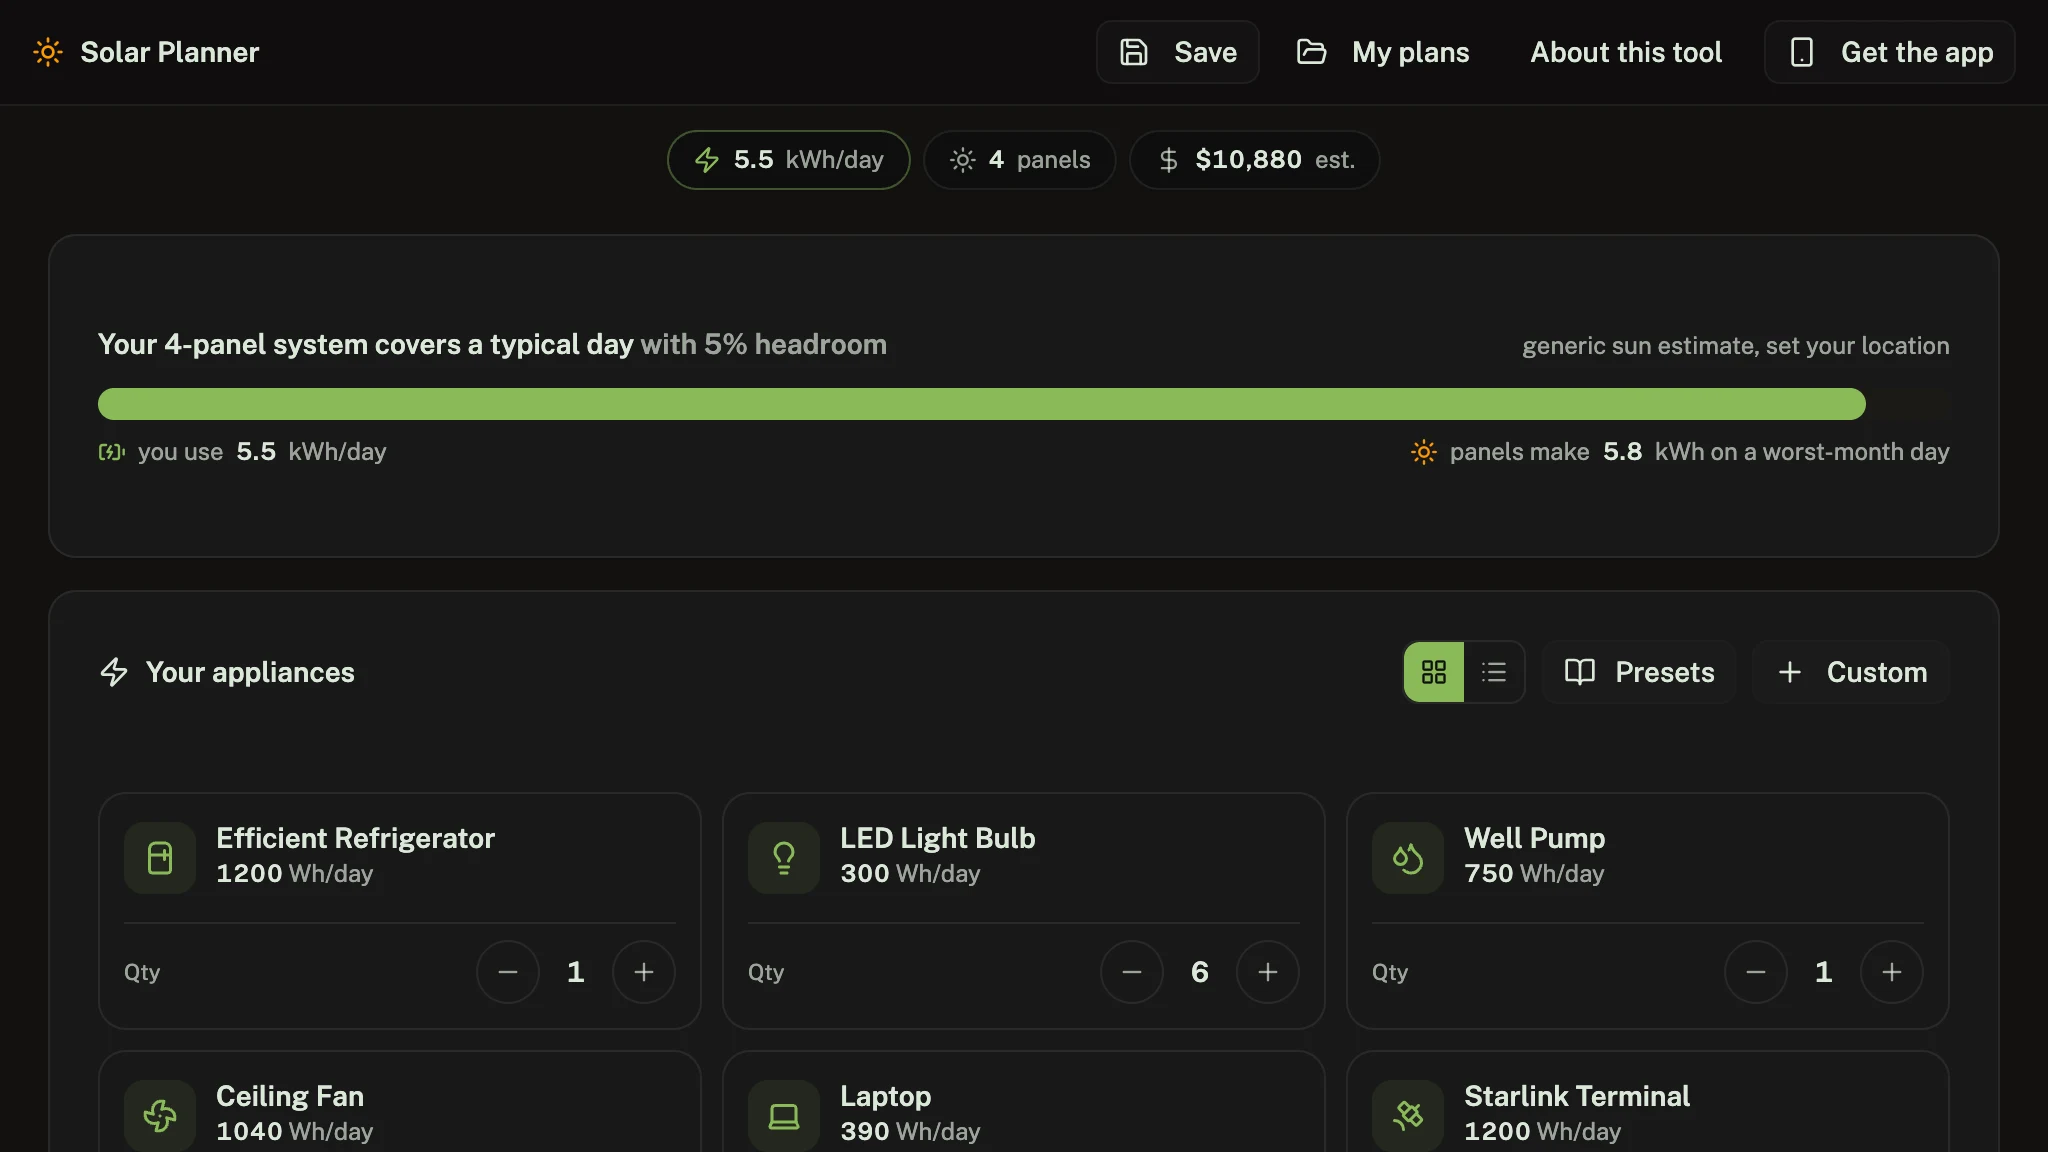The height and width of the screenshot is (1152, 2048).
Task: Click 'set your location' sun estimate note
Action: (1735, 346)
